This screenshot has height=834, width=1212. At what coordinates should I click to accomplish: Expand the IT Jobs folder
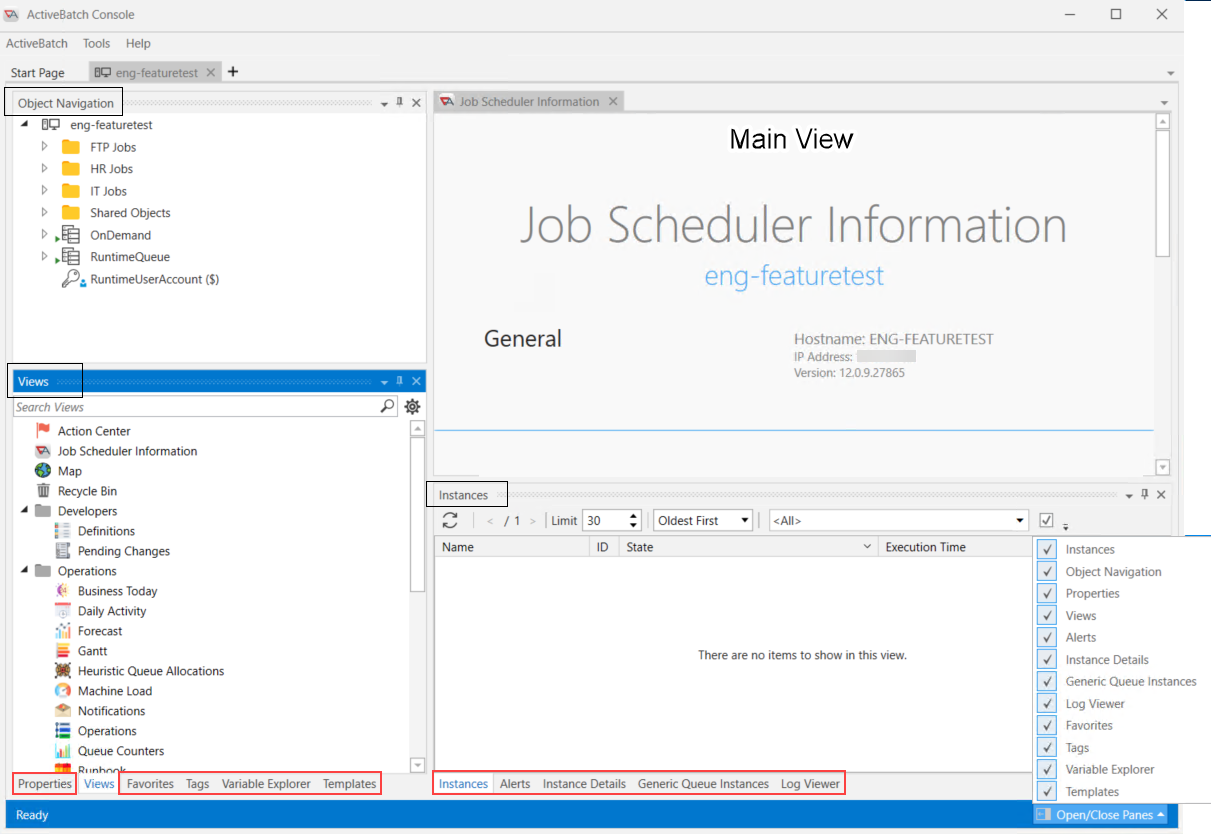44,191
